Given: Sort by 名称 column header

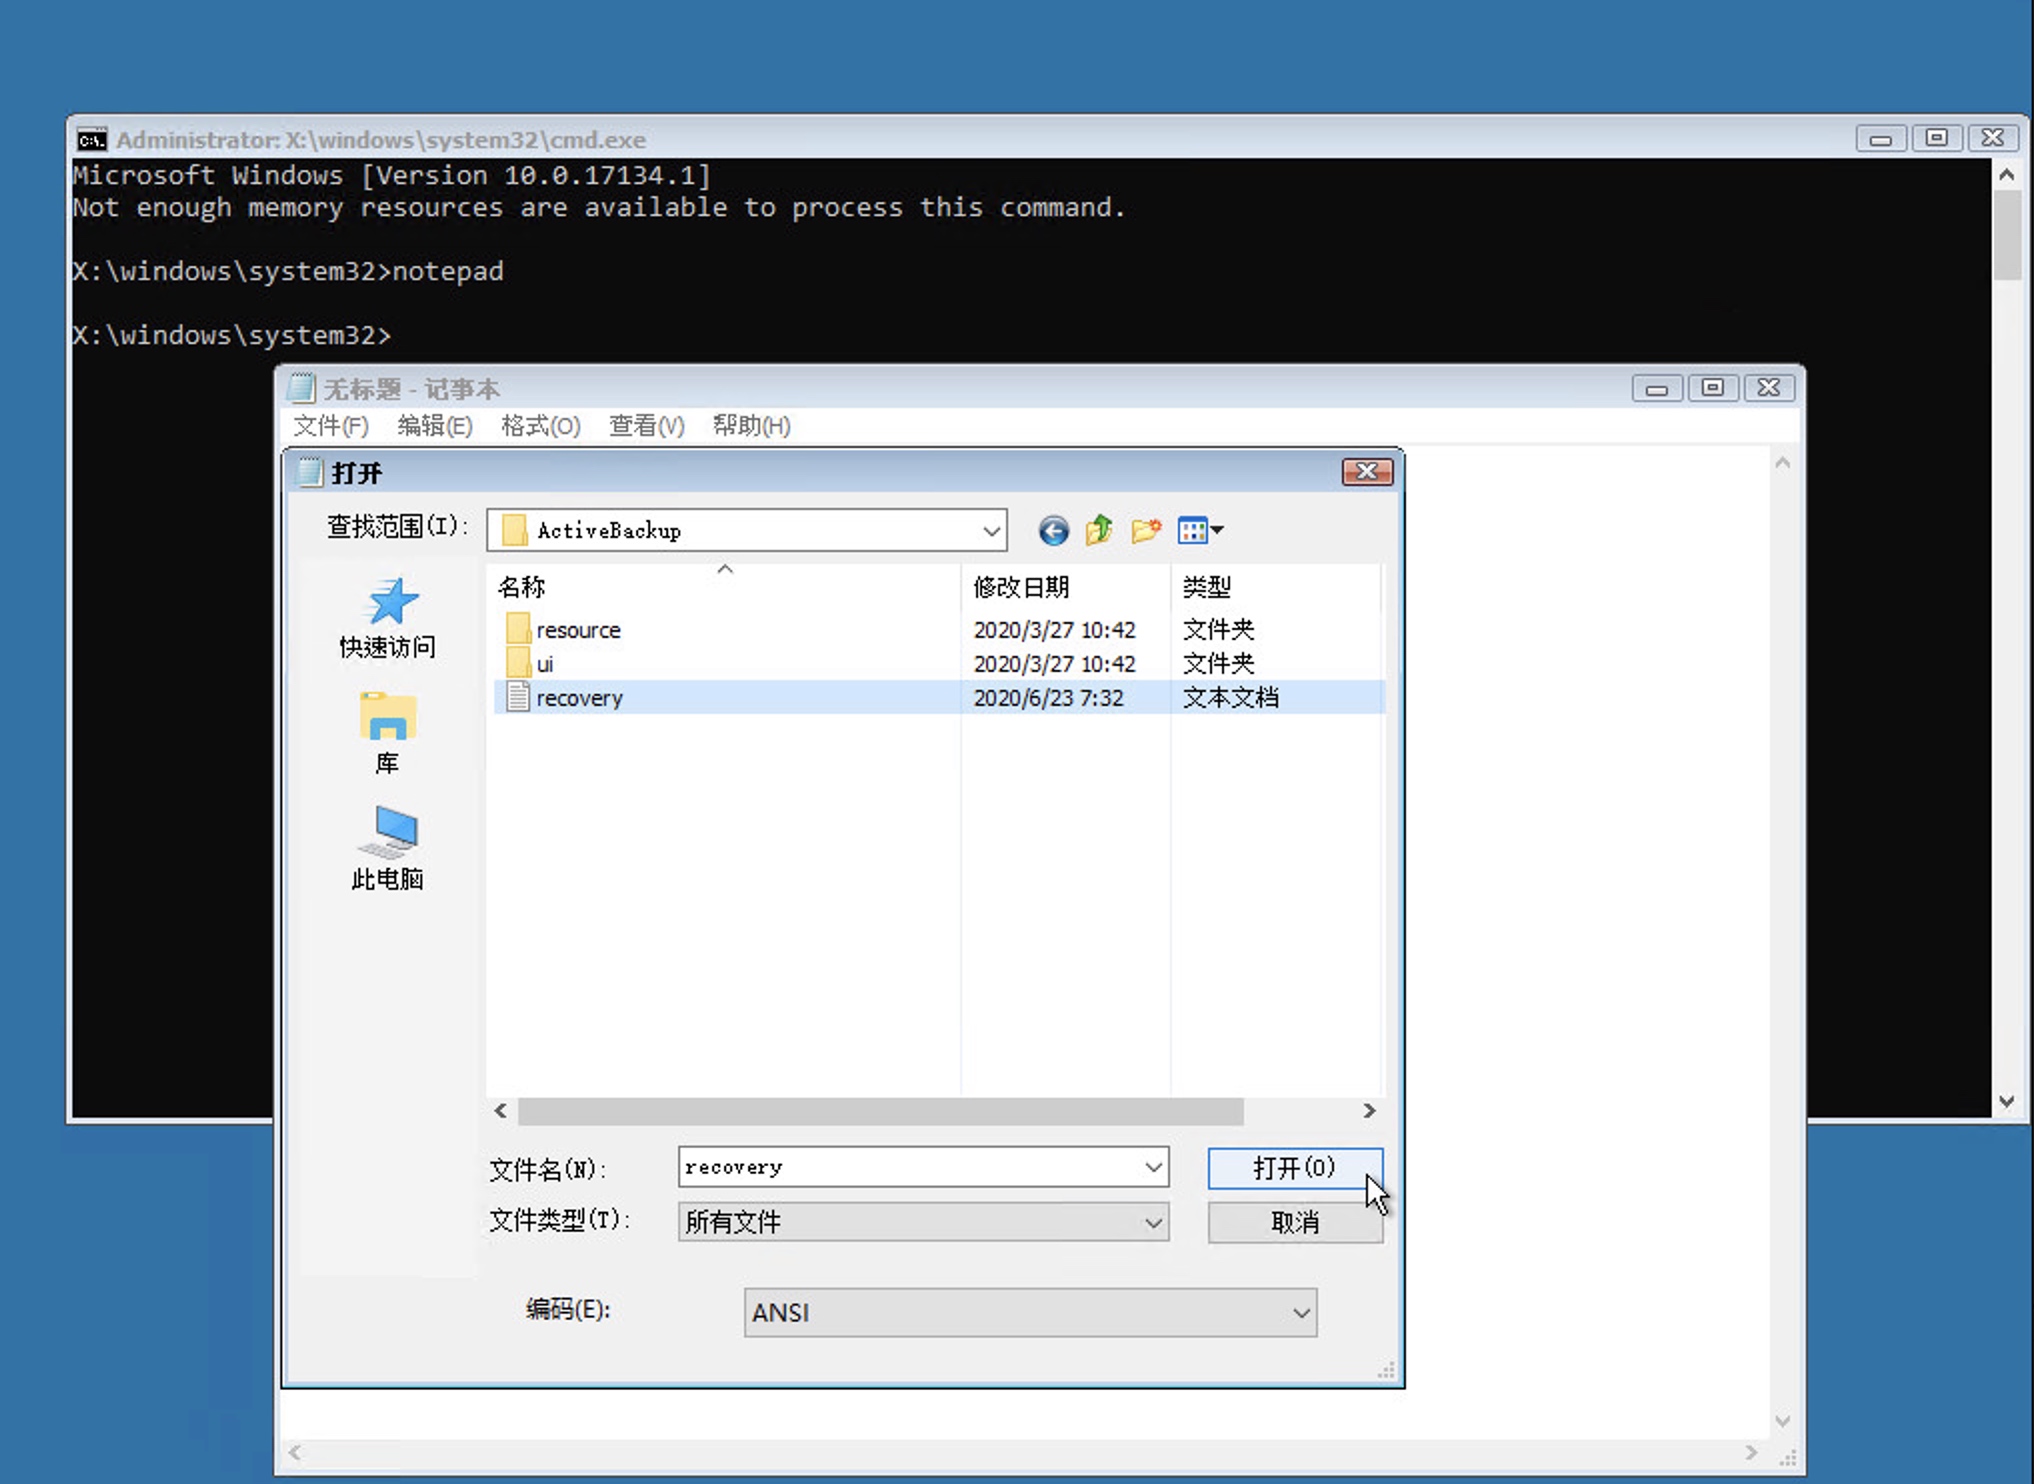Looking at the screenshot, I should coord(723,587).
